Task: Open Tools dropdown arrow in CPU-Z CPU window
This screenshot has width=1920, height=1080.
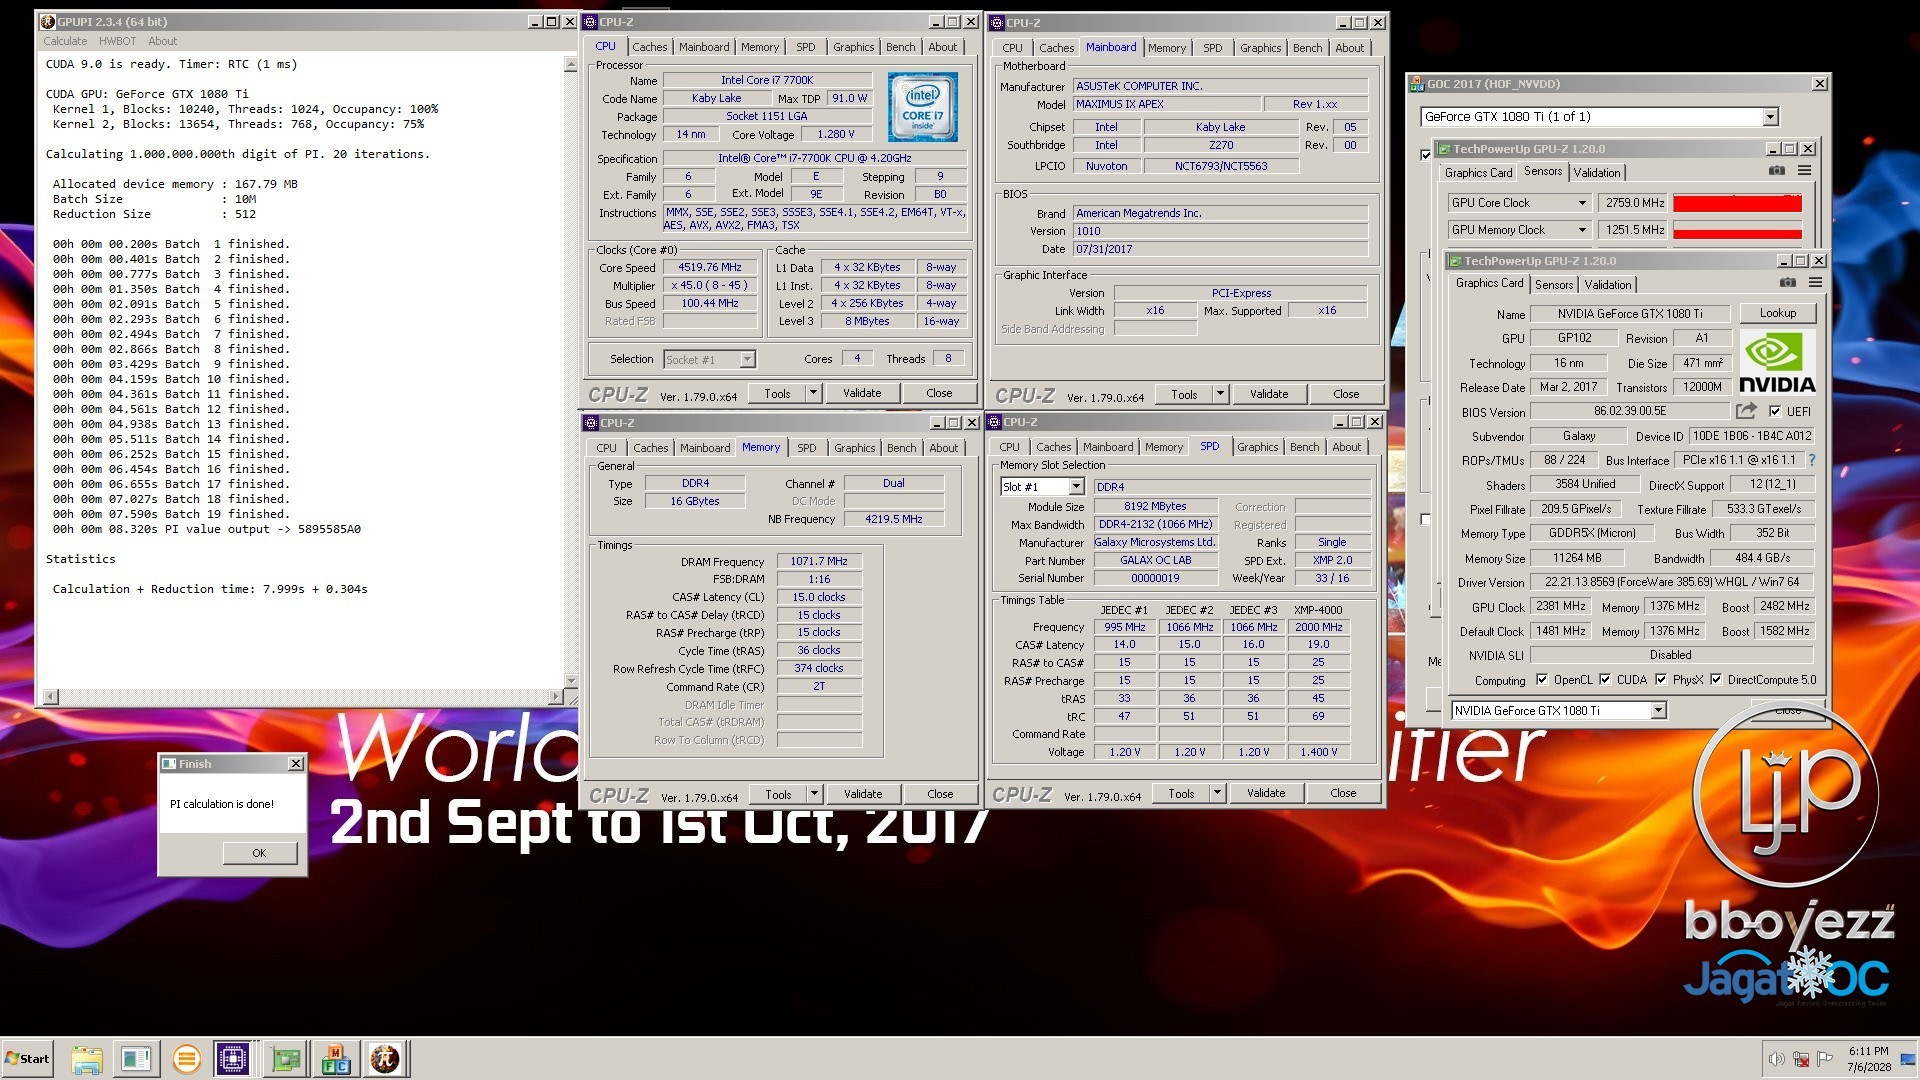Action: pos(813,393)
